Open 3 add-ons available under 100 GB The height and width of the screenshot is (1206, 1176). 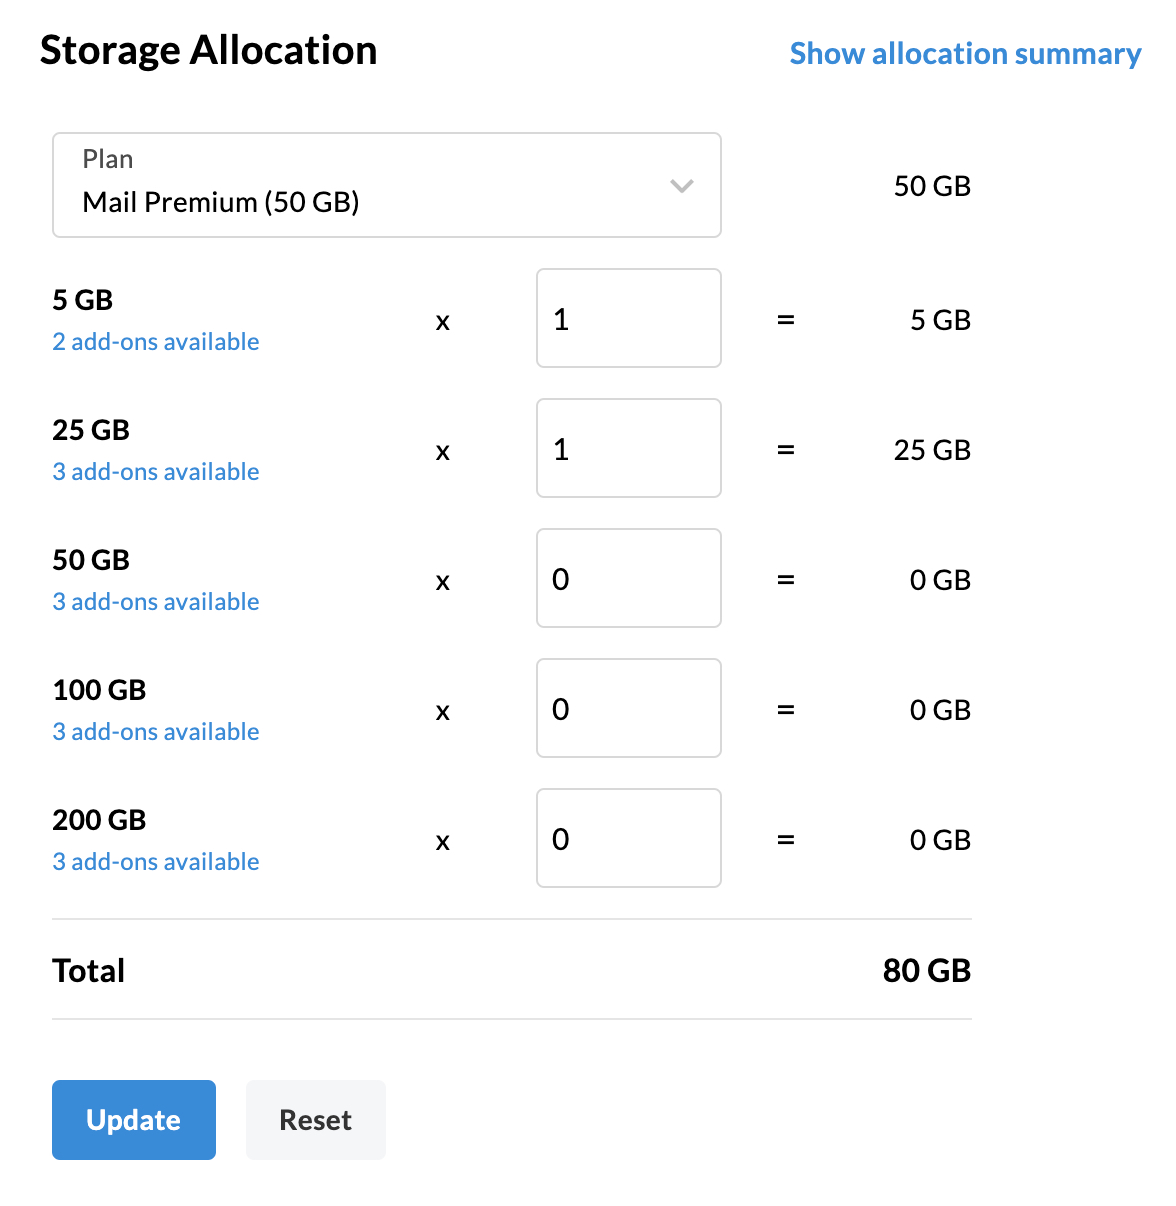pyautogui.click(x=156, y=732)
